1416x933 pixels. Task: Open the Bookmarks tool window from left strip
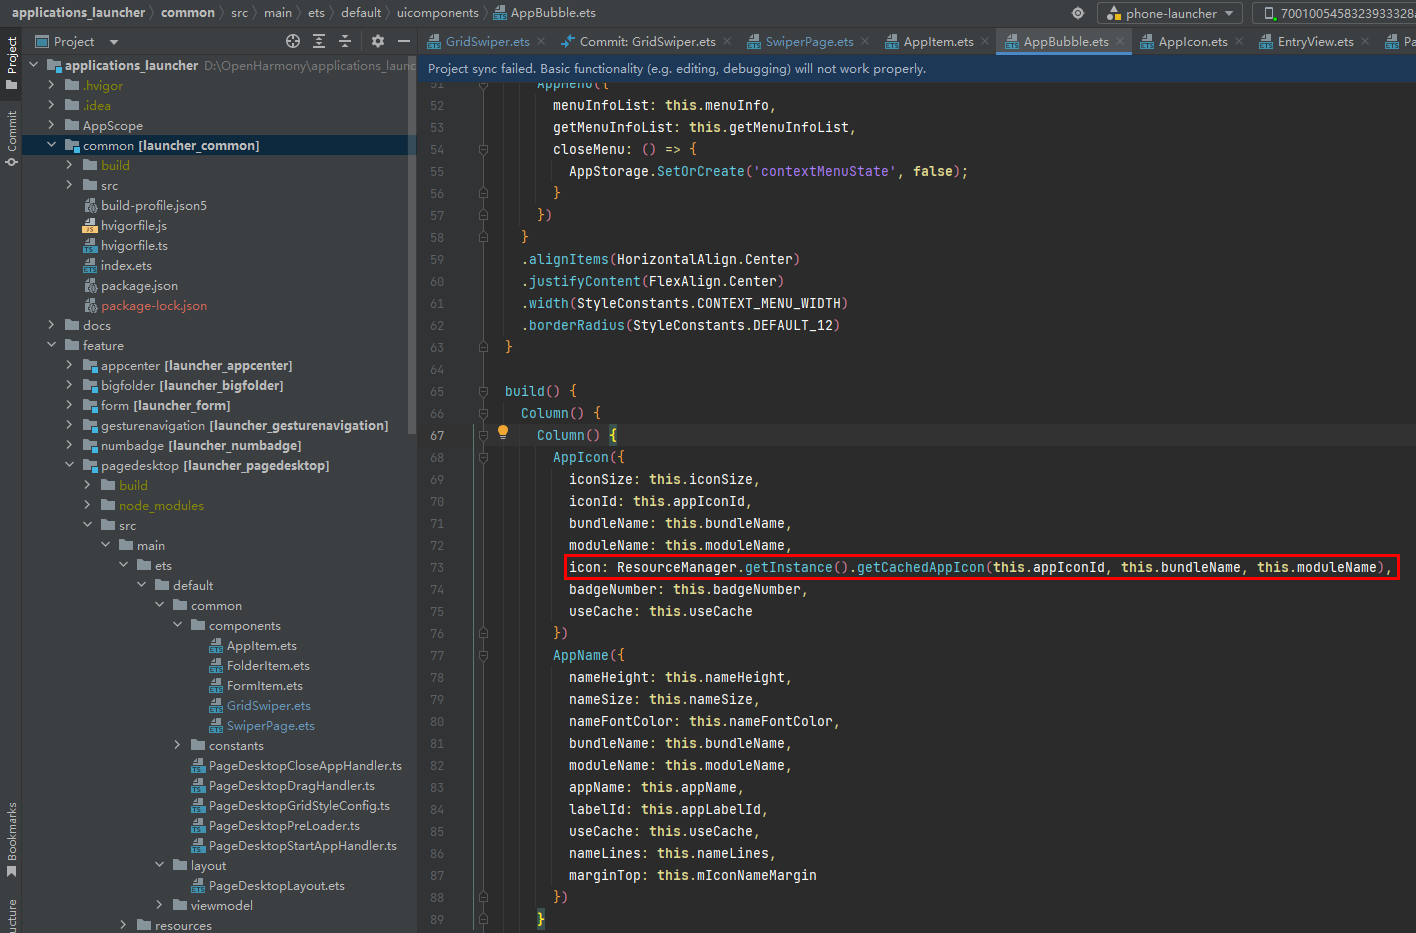(x=11, y=839)
